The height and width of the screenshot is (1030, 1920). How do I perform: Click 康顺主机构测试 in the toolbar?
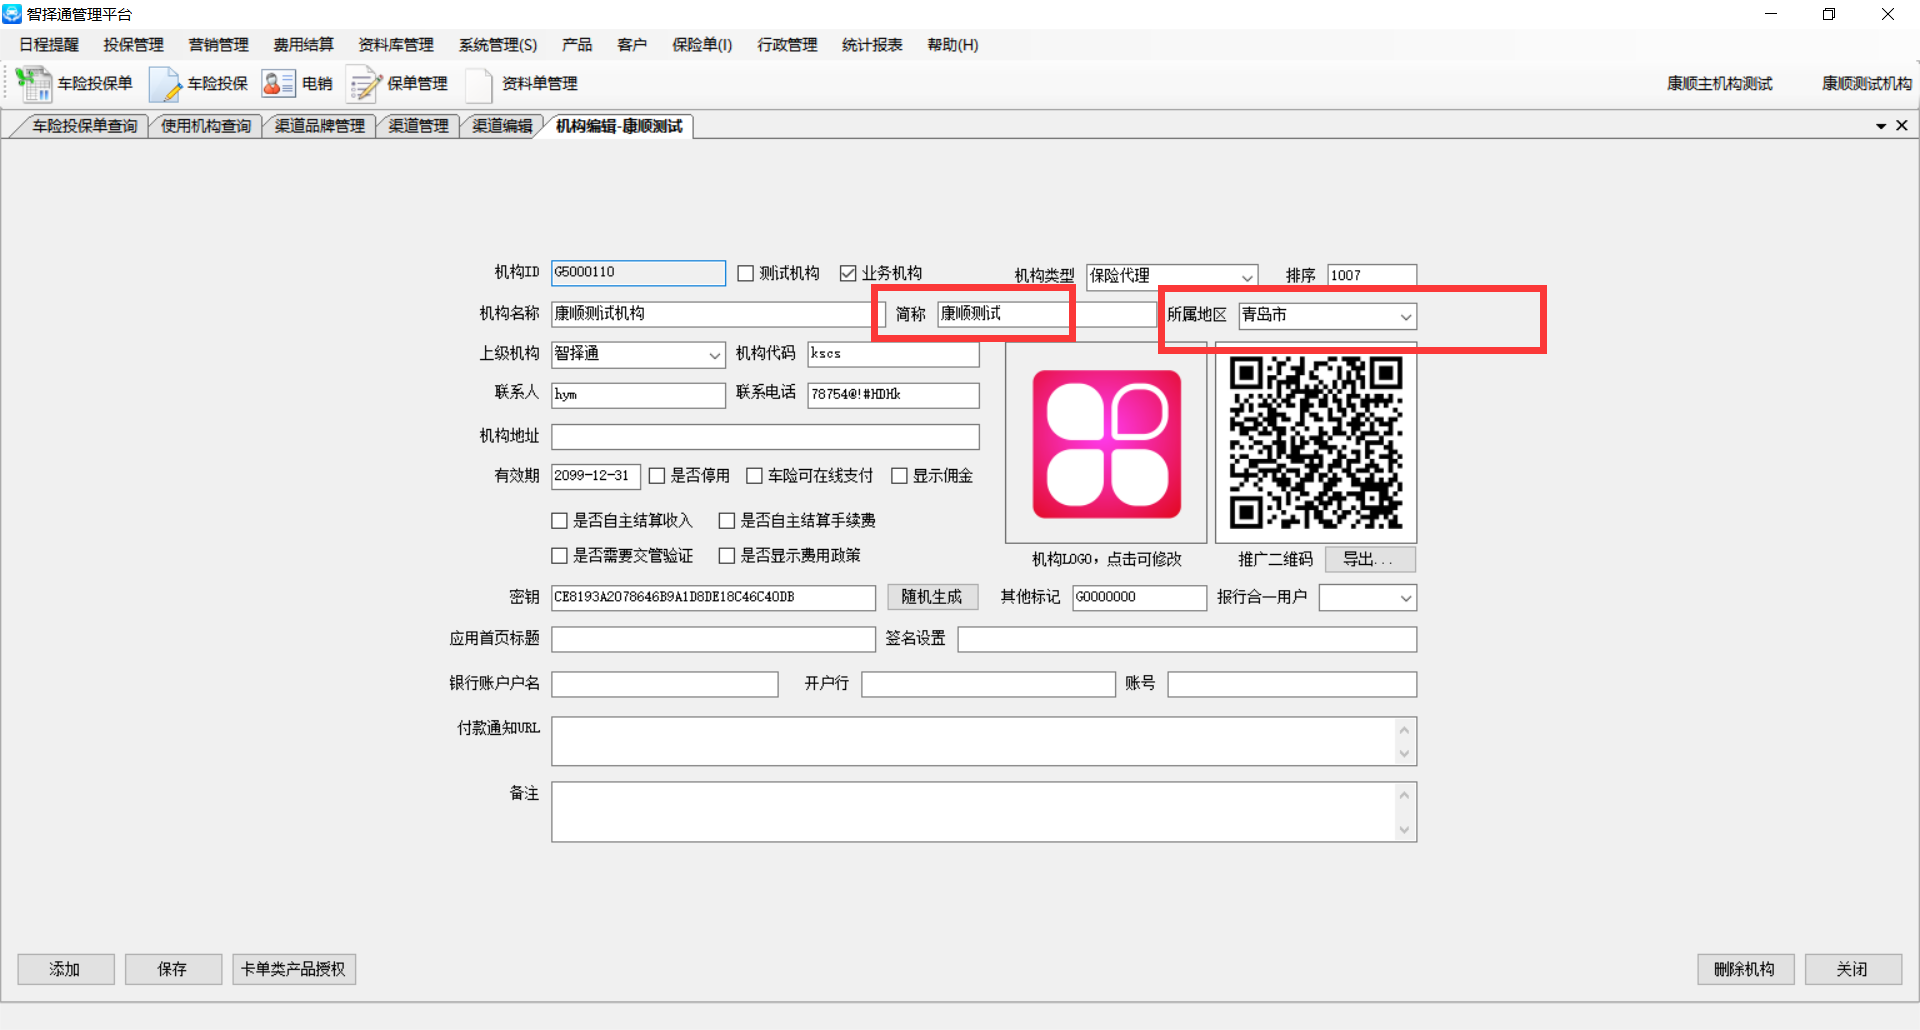pyautogui.click(x=1719, y=84)
